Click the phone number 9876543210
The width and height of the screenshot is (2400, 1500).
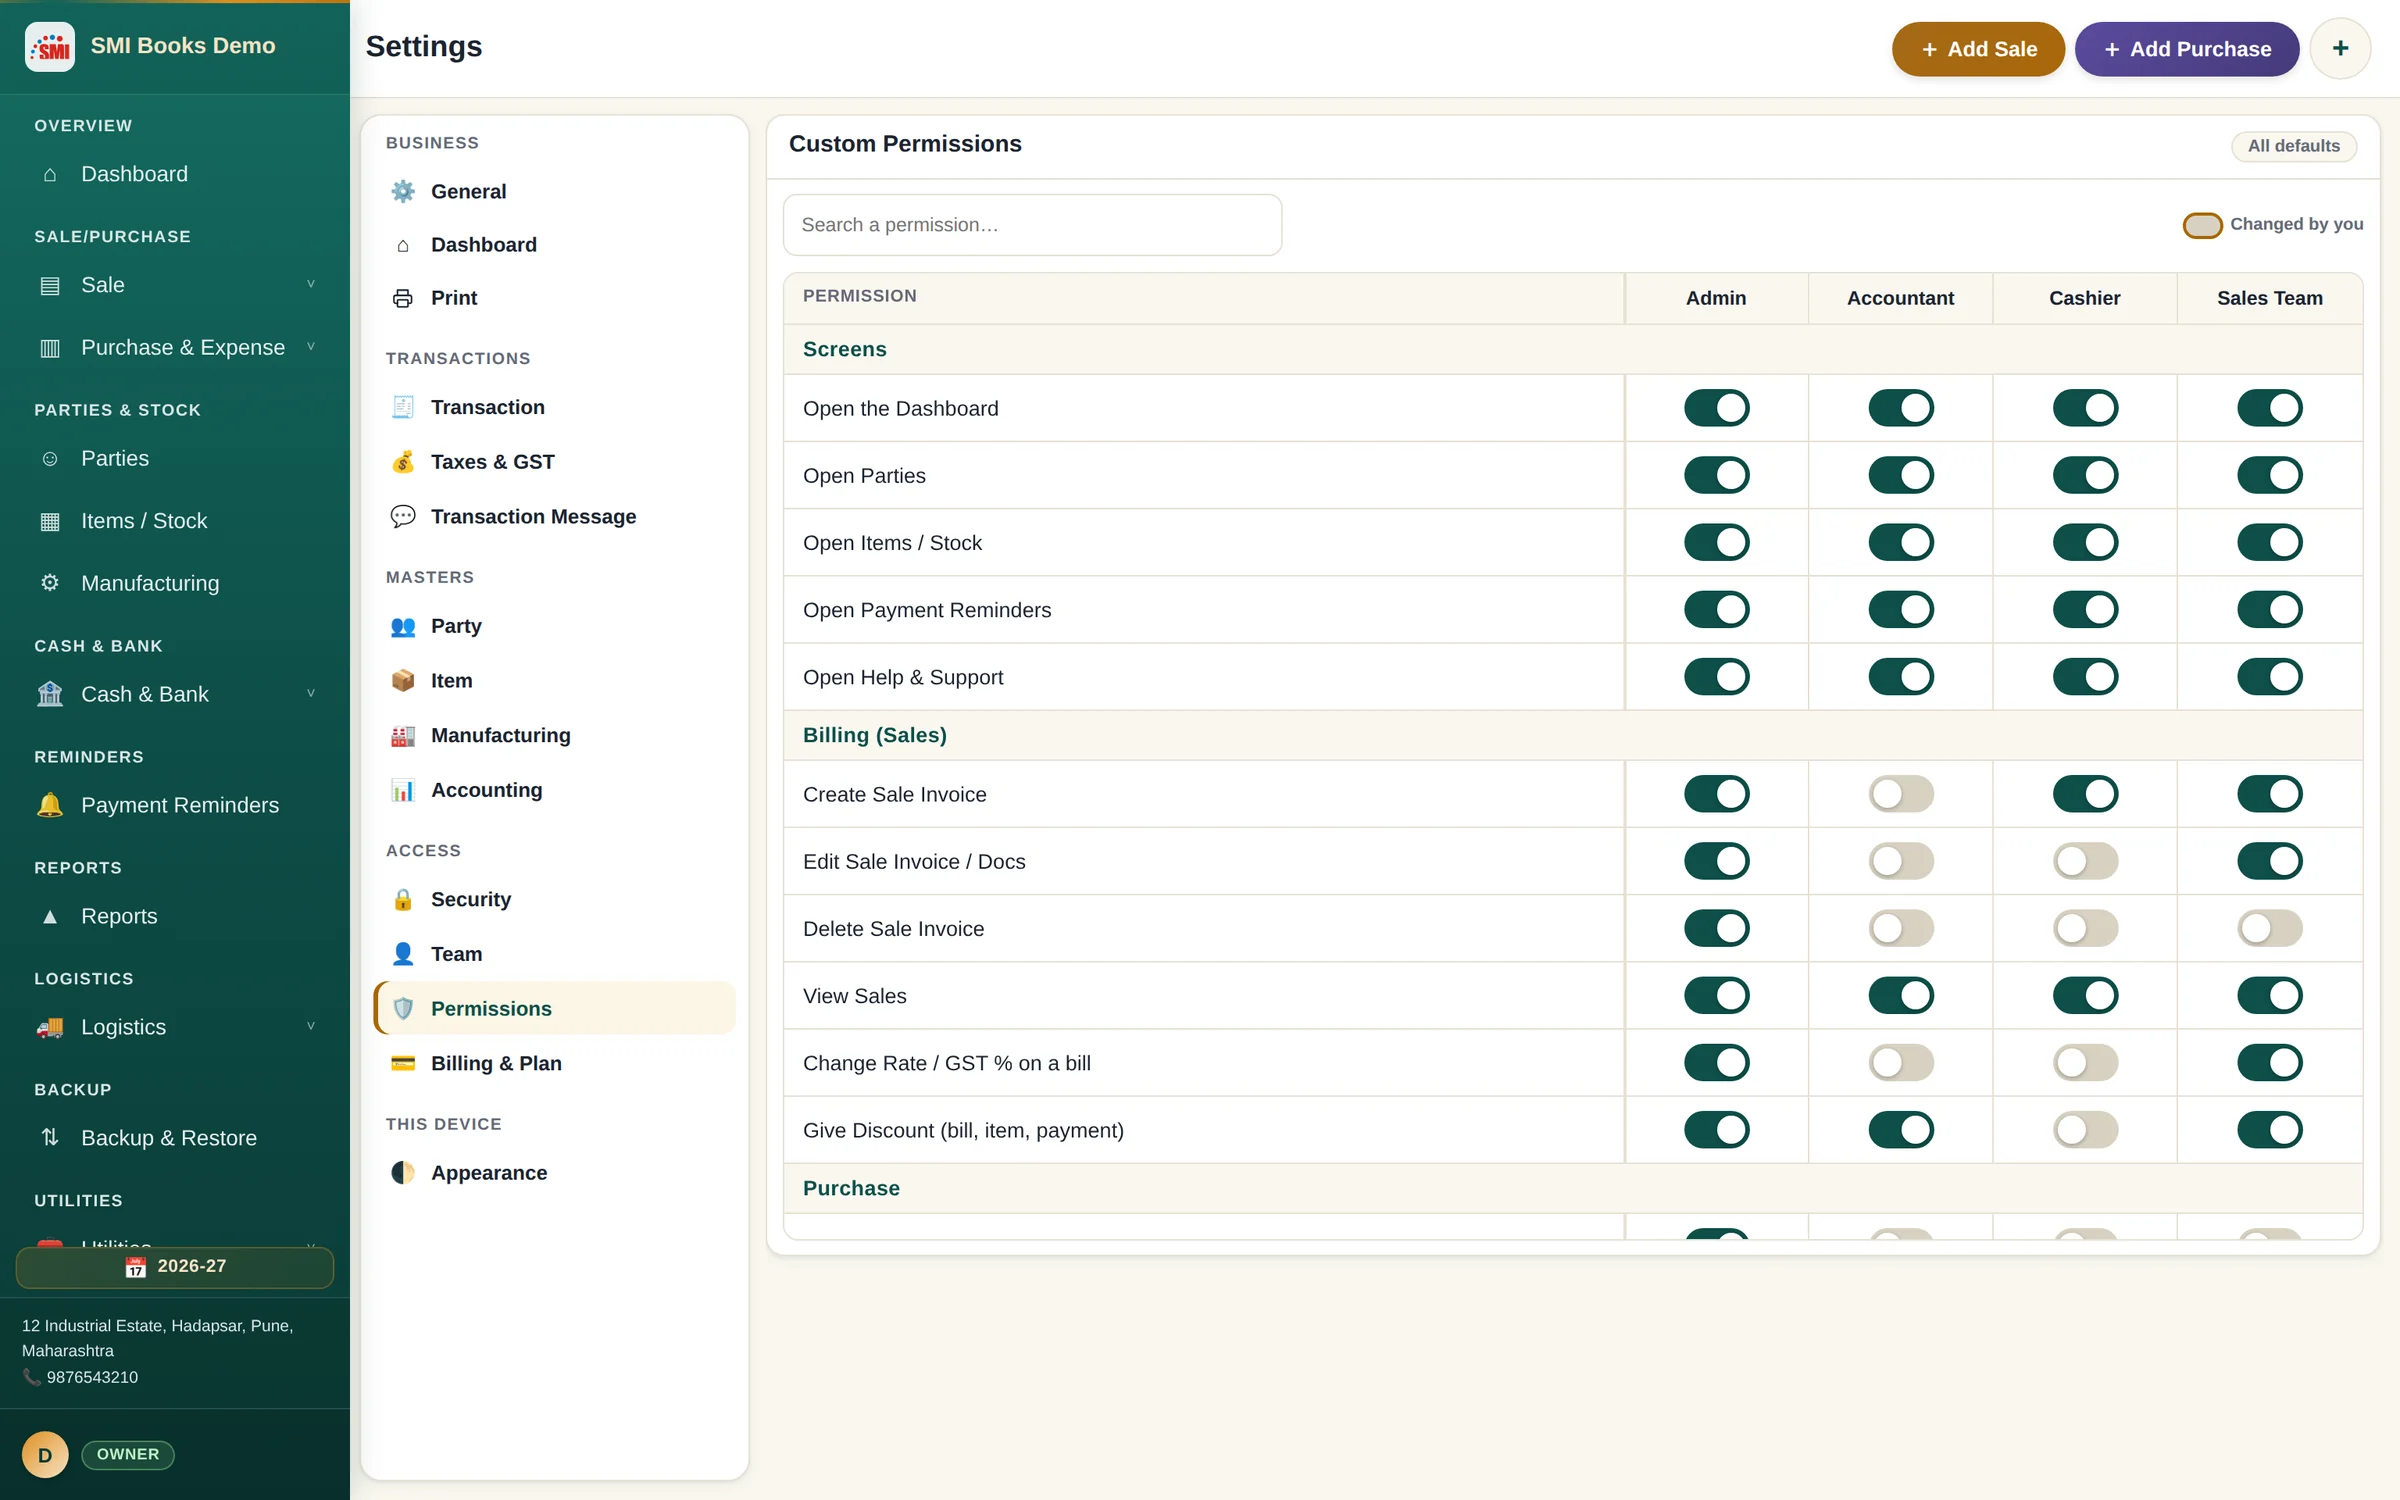click(x=92, y=1377)
